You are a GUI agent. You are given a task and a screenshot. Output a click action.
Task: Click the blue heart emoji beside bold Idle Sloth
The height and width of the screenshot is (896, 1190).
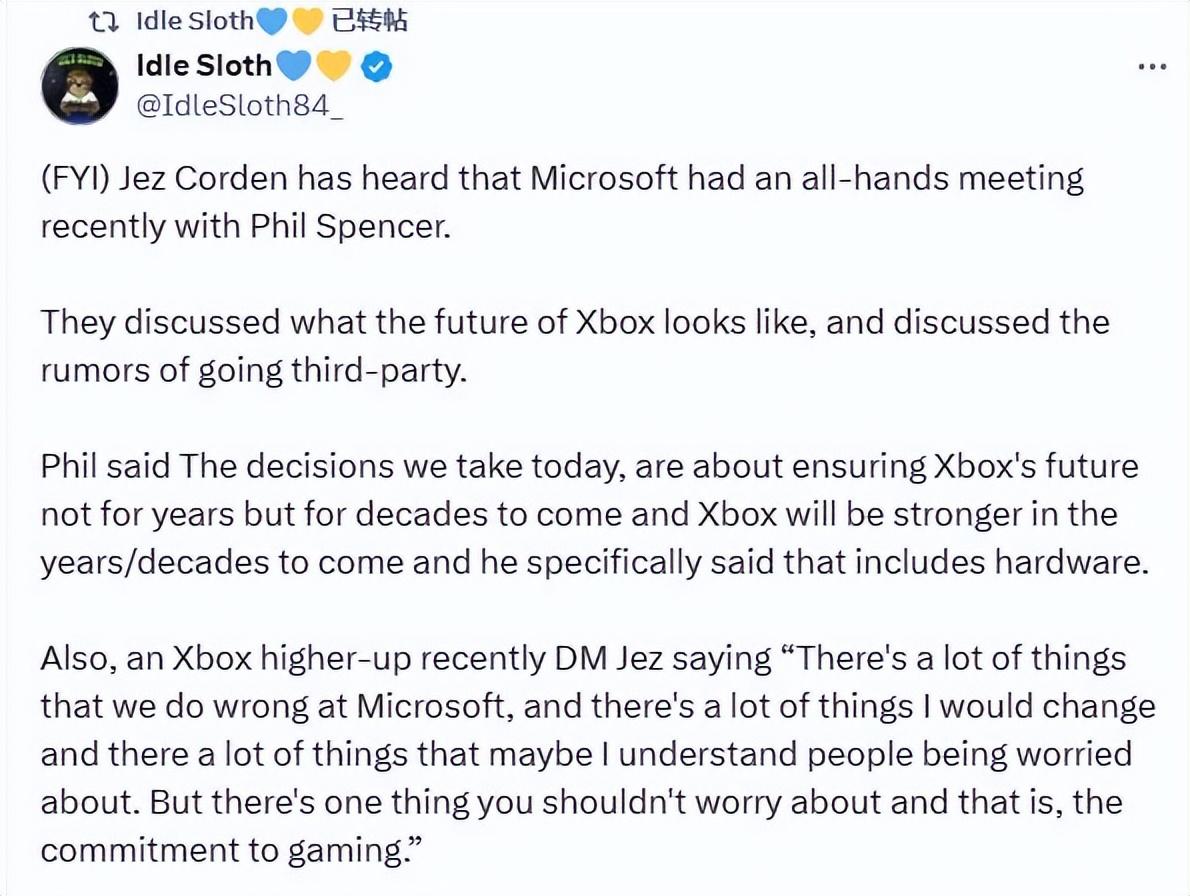pos(294,66)
